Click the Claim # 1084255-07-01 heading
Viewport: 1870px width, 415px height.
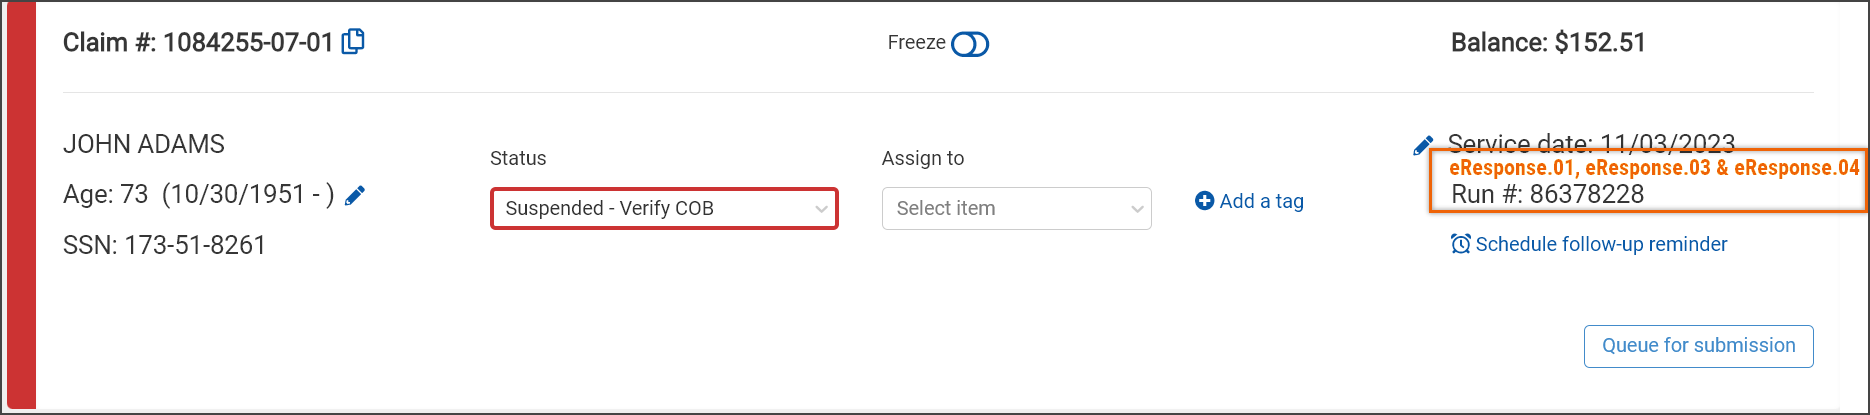click(x=197, y=42)
